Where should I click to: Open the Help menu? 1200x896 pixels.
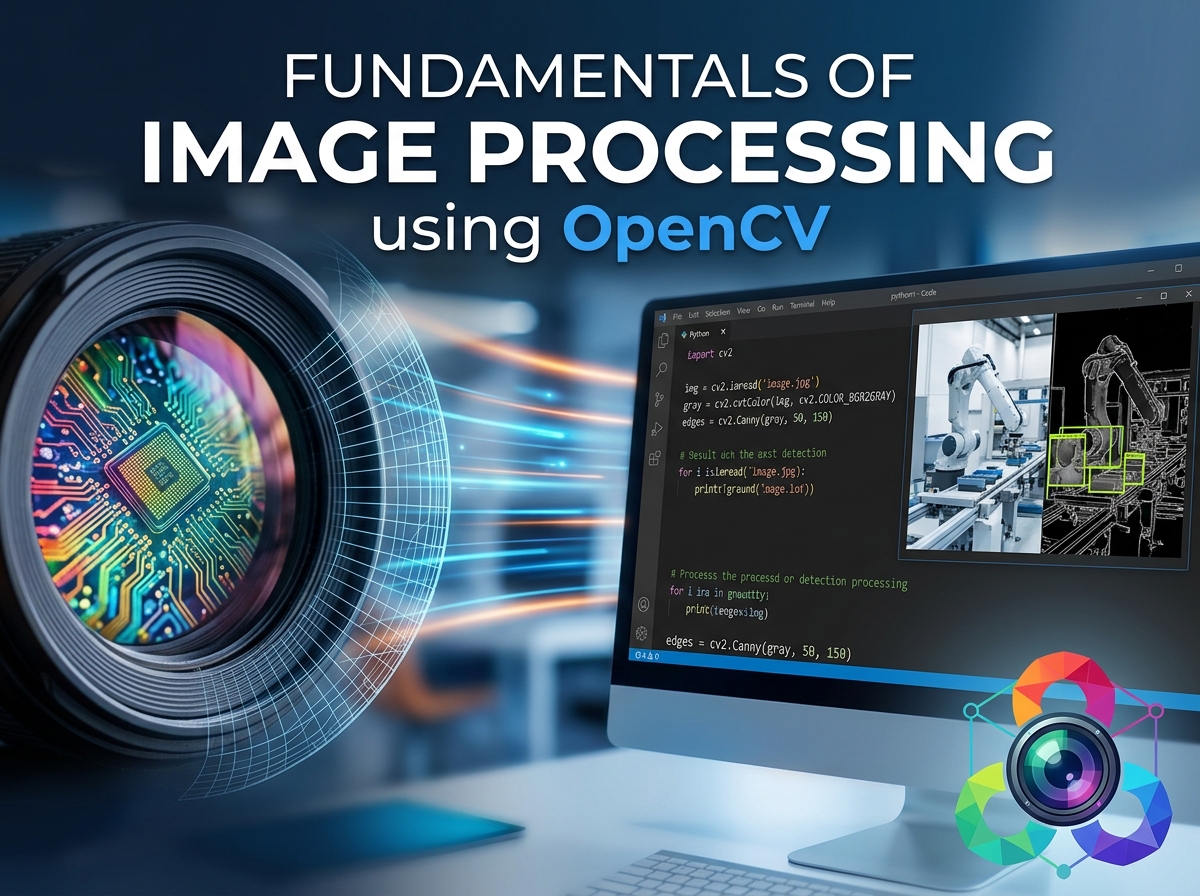828,302
